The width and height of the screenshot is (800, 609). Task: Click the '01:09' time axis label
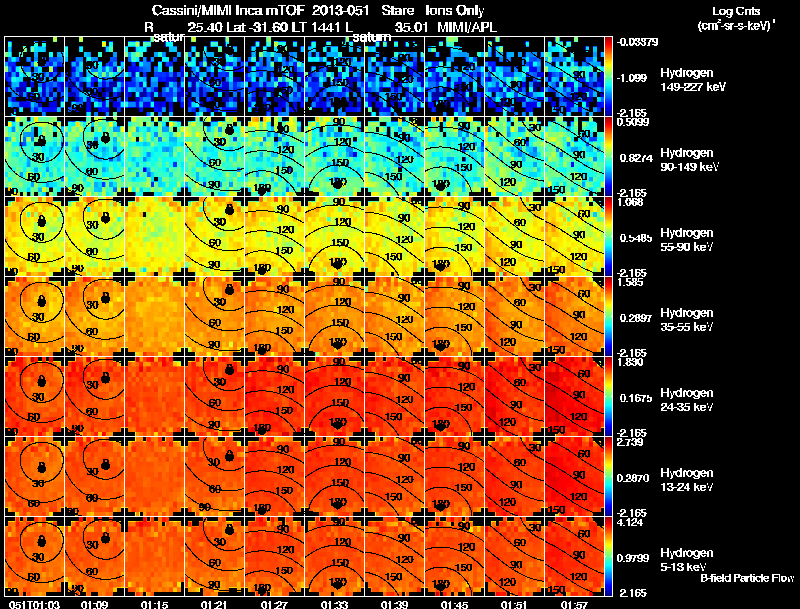(x=94, y=604)
